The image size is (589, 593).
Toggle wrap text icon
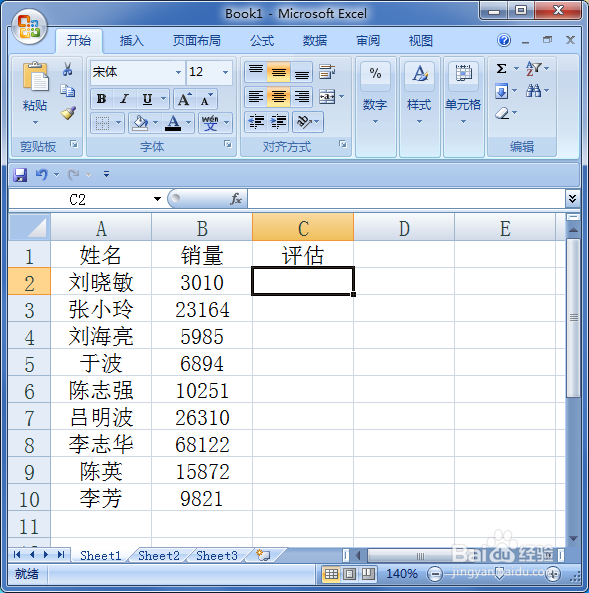click(327, 71)
